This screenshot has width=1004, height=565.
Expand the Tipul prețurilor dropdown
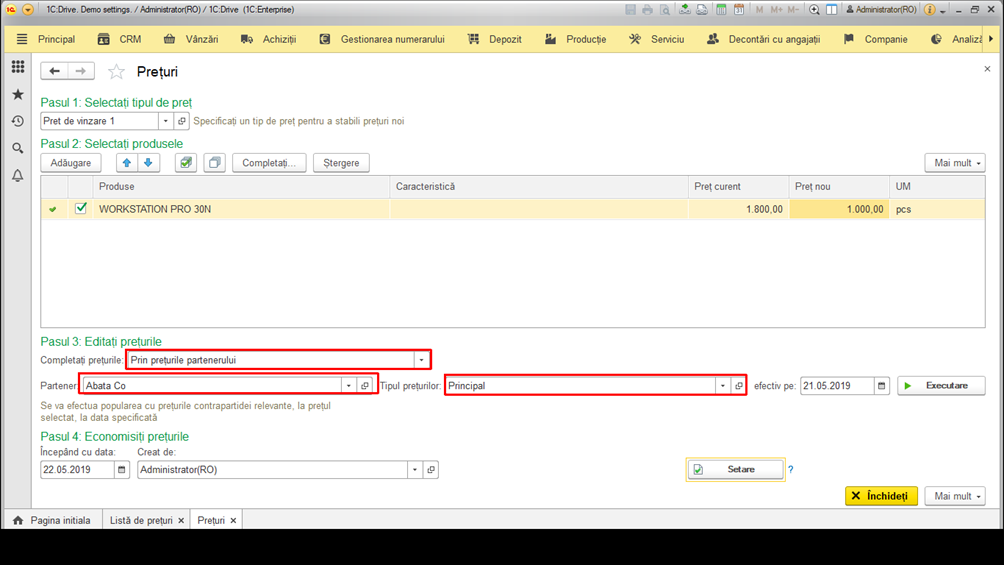[x=722, y=386]
